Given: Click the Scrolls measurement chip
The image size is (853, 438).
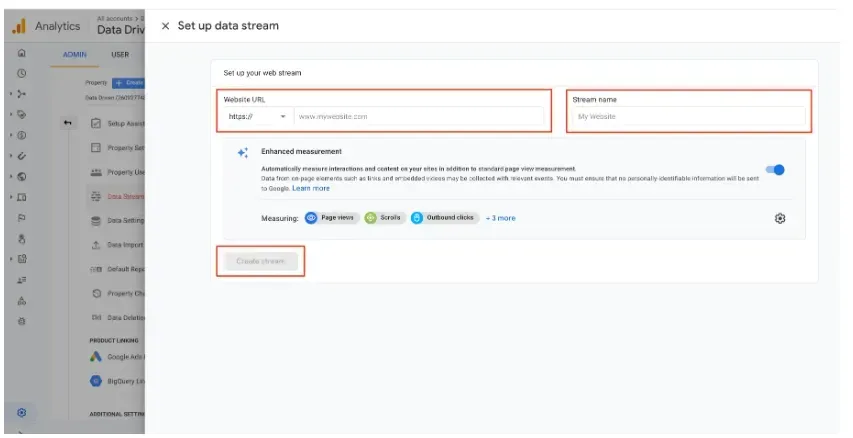Looking at the screenshot, I should pyautogui.click(x=385, y=218).
